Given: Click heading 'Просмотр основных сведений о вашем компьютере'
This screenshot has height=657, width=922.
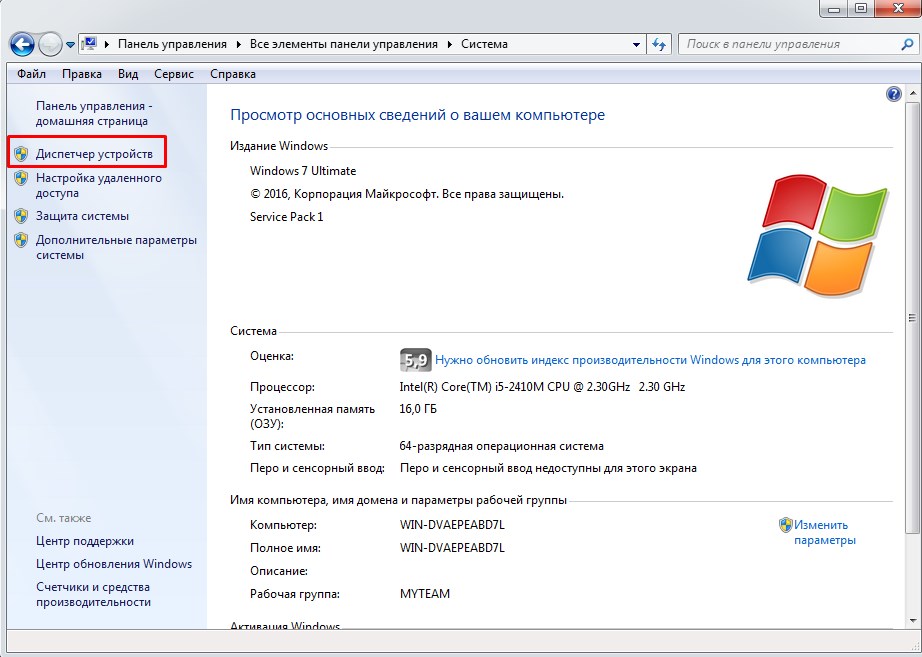Looking at the screenshot, I should 417,115.
